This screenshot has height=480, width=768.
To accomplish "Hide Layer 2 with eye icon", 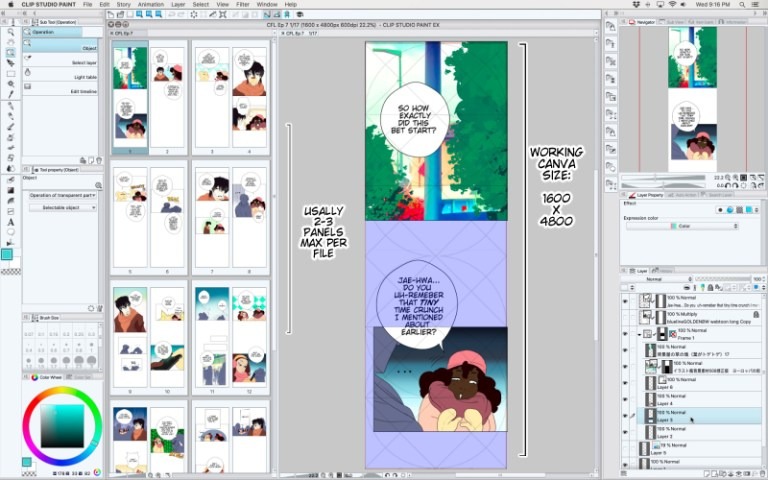I will click(625, 432).
